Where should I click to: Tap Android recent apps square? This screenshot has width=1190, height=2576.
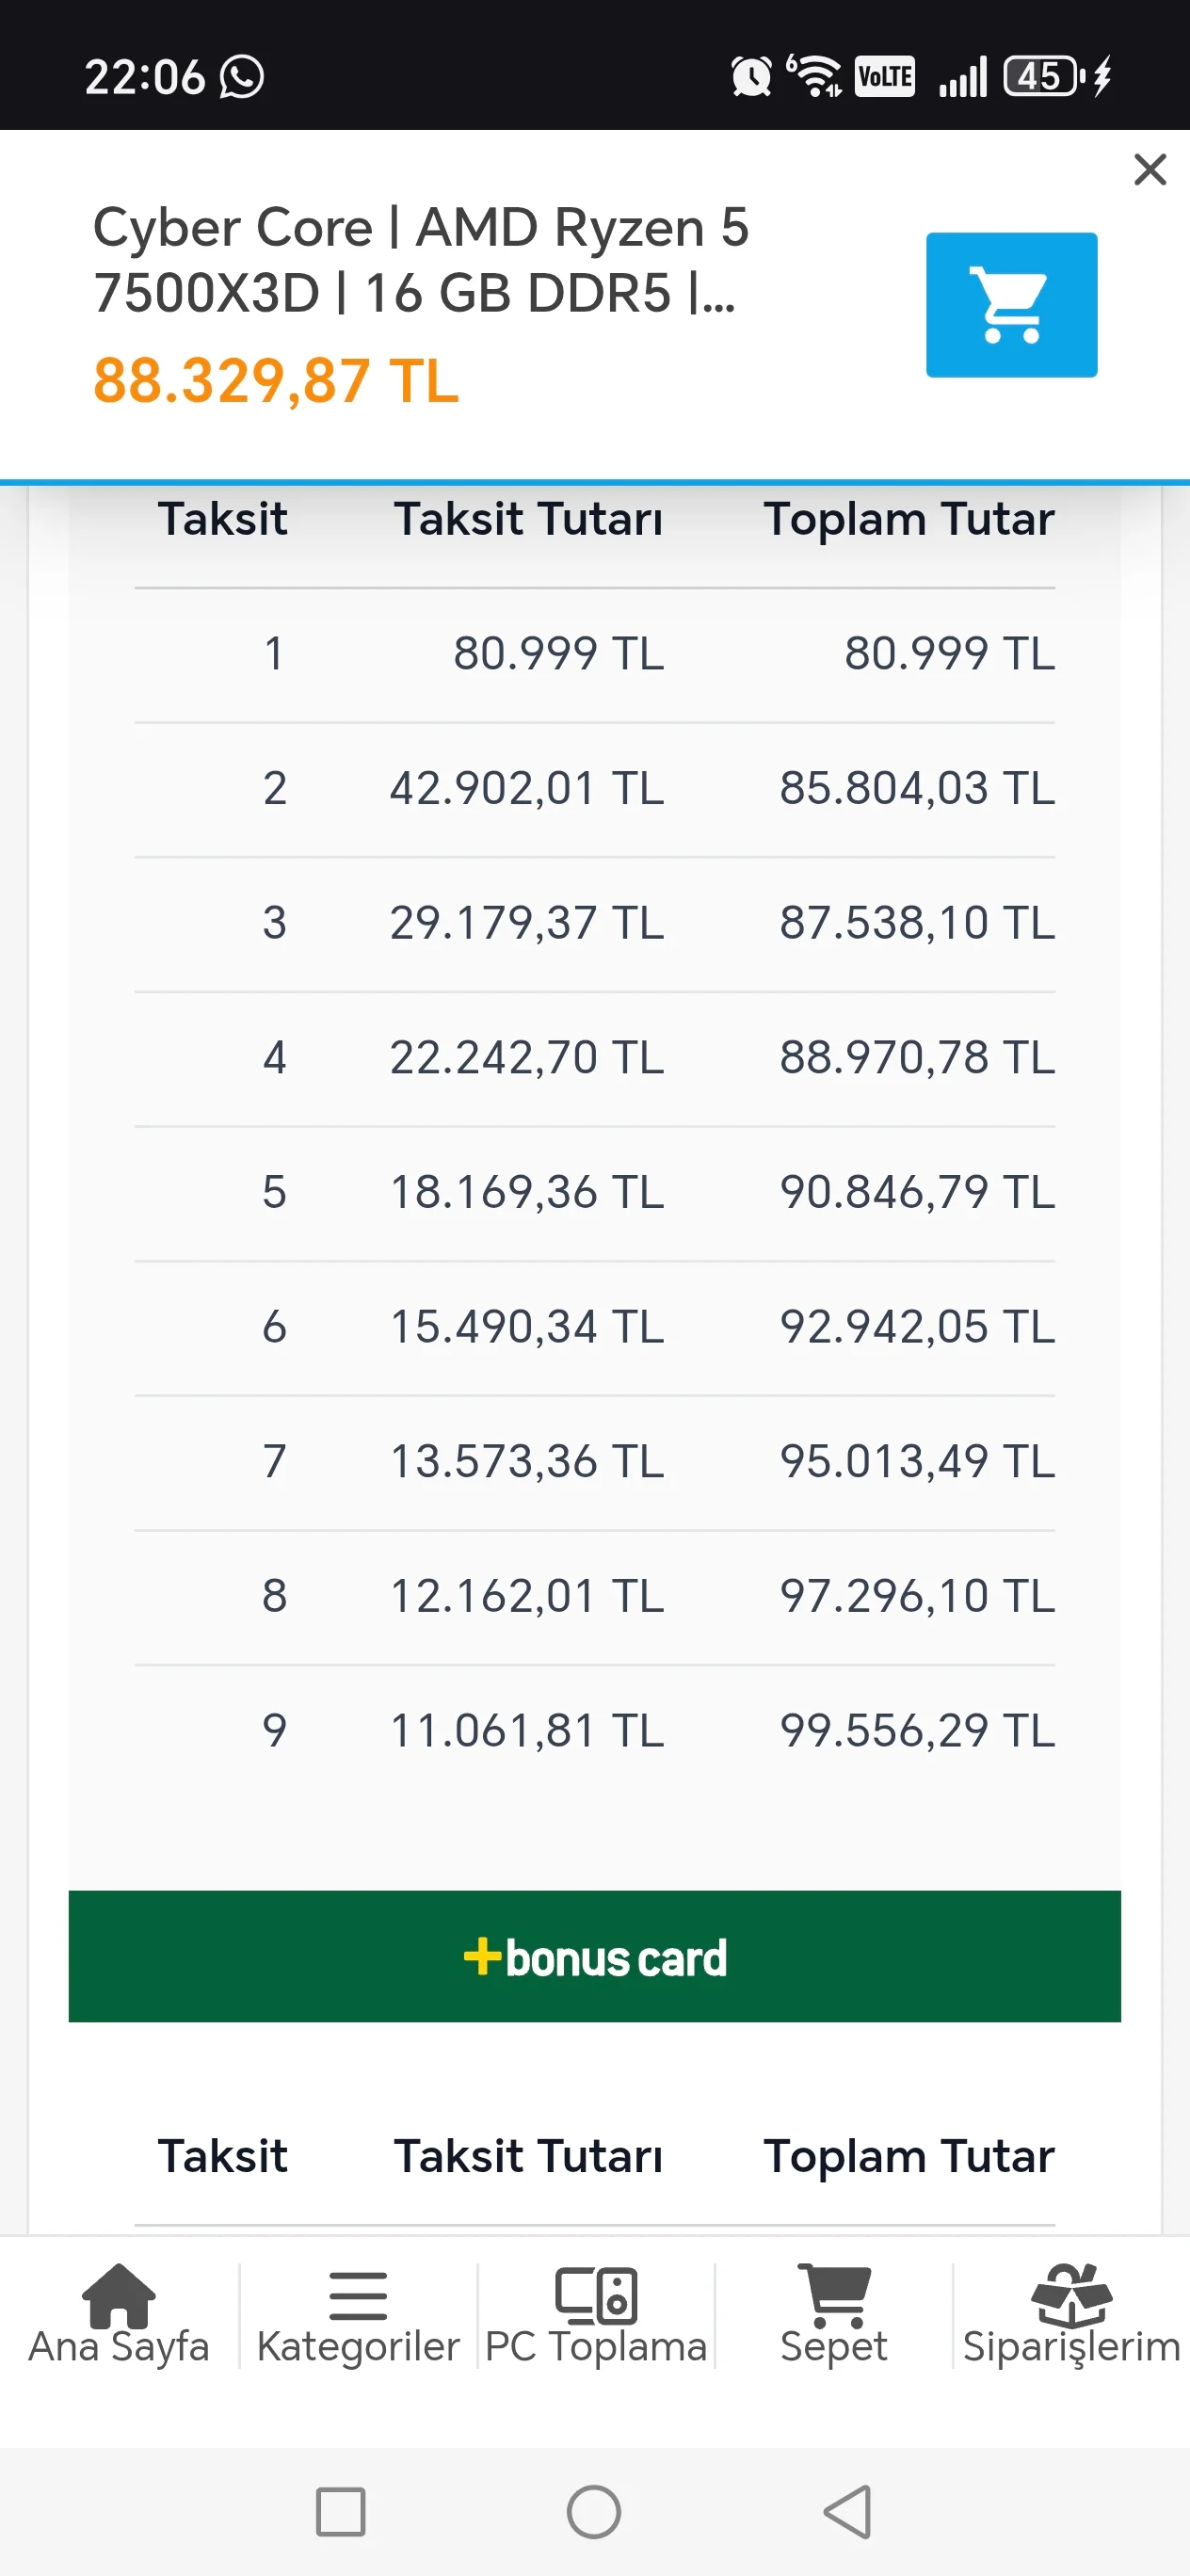point(340,2511)
